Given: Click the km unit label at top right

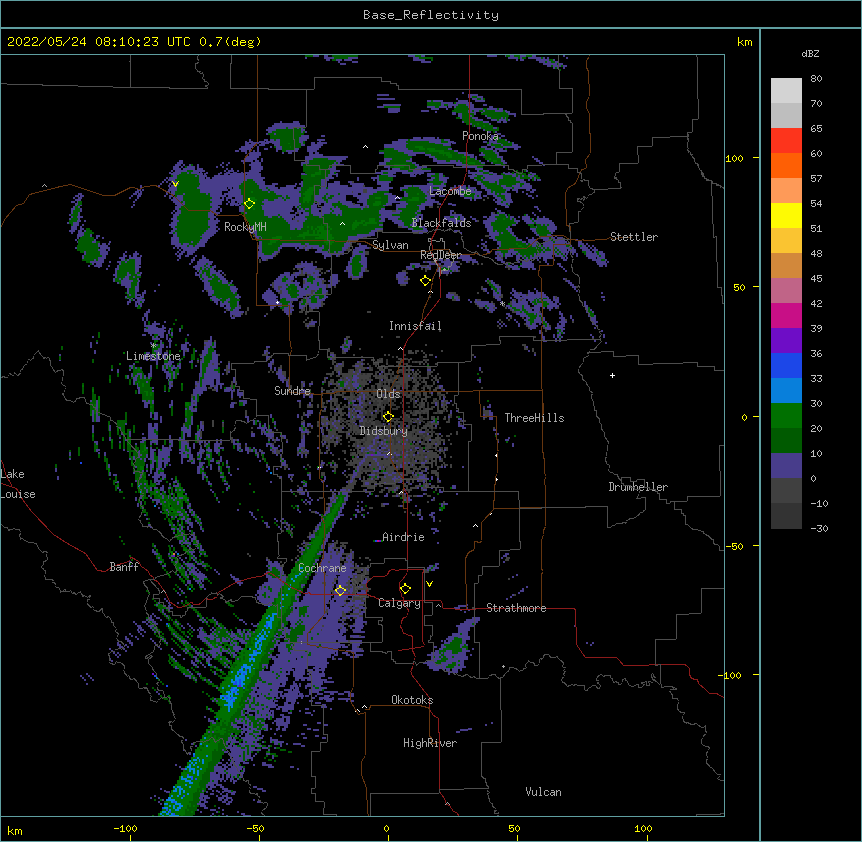Looking at the screenshot, I should coord(744,42).
